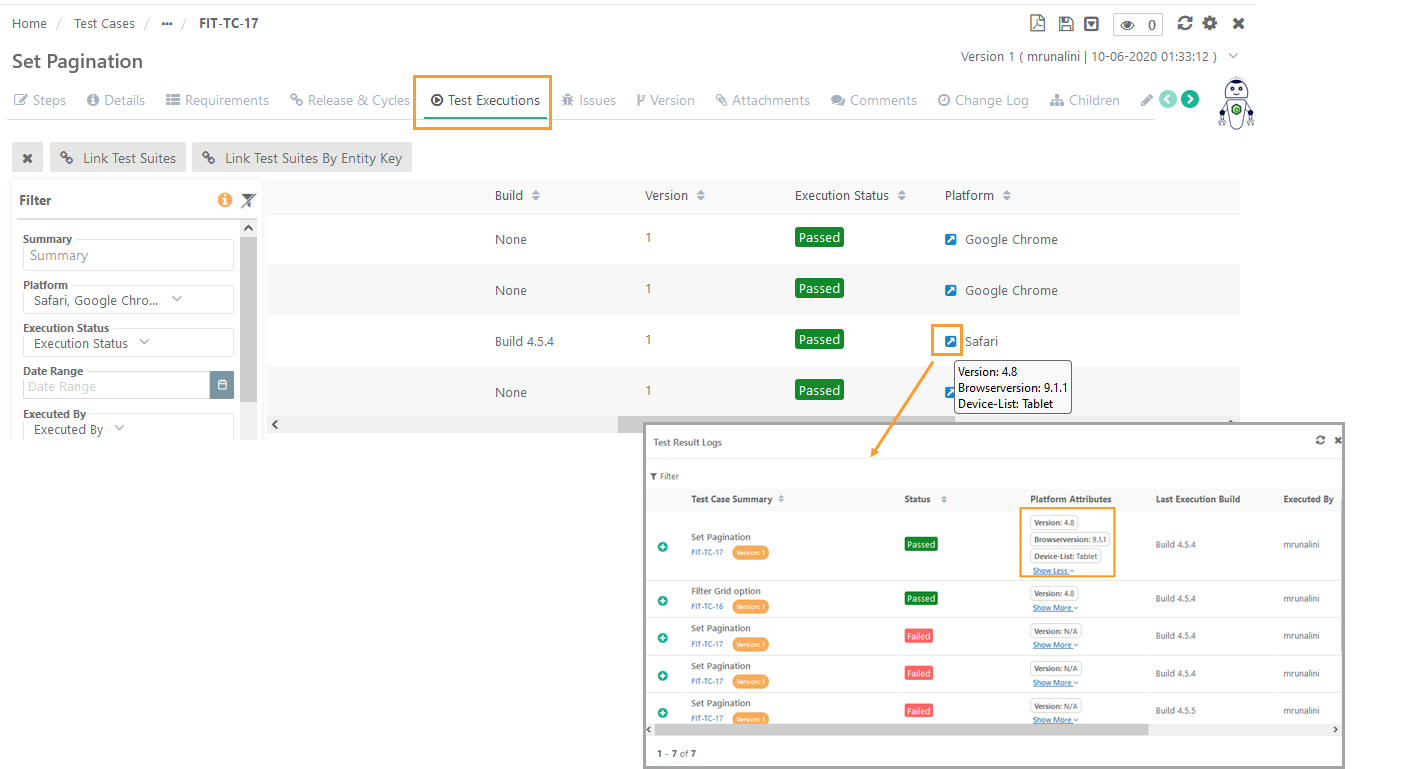The height and width of the screenshot is (769, 1415).
Task: Switch to the Issues tab
Action: point(588,100)
